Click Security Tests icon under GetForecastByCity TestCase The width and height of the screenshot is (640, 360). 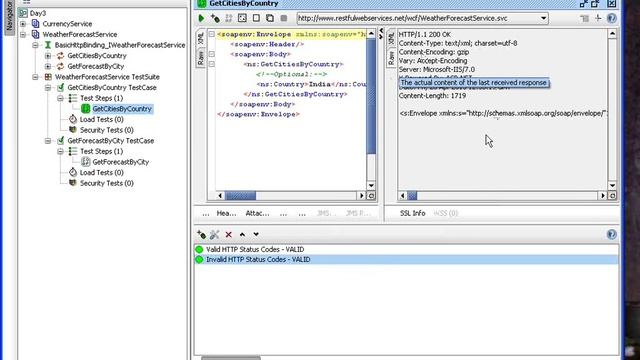(73, 183)
